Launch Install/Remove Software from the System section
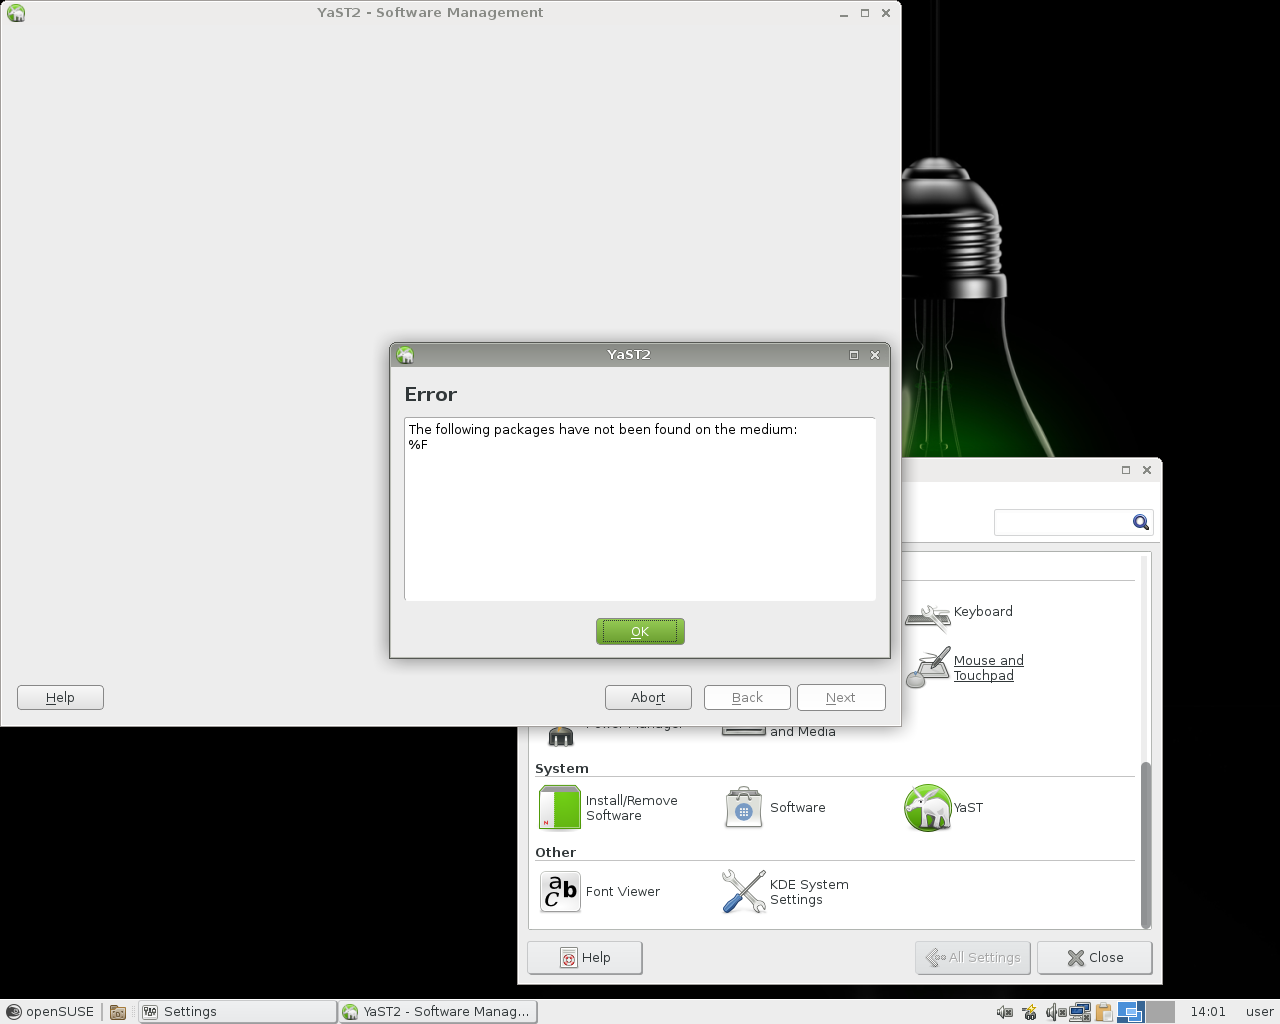The height and width of the screenshot is (1024, 1280). tap(610, 808)
